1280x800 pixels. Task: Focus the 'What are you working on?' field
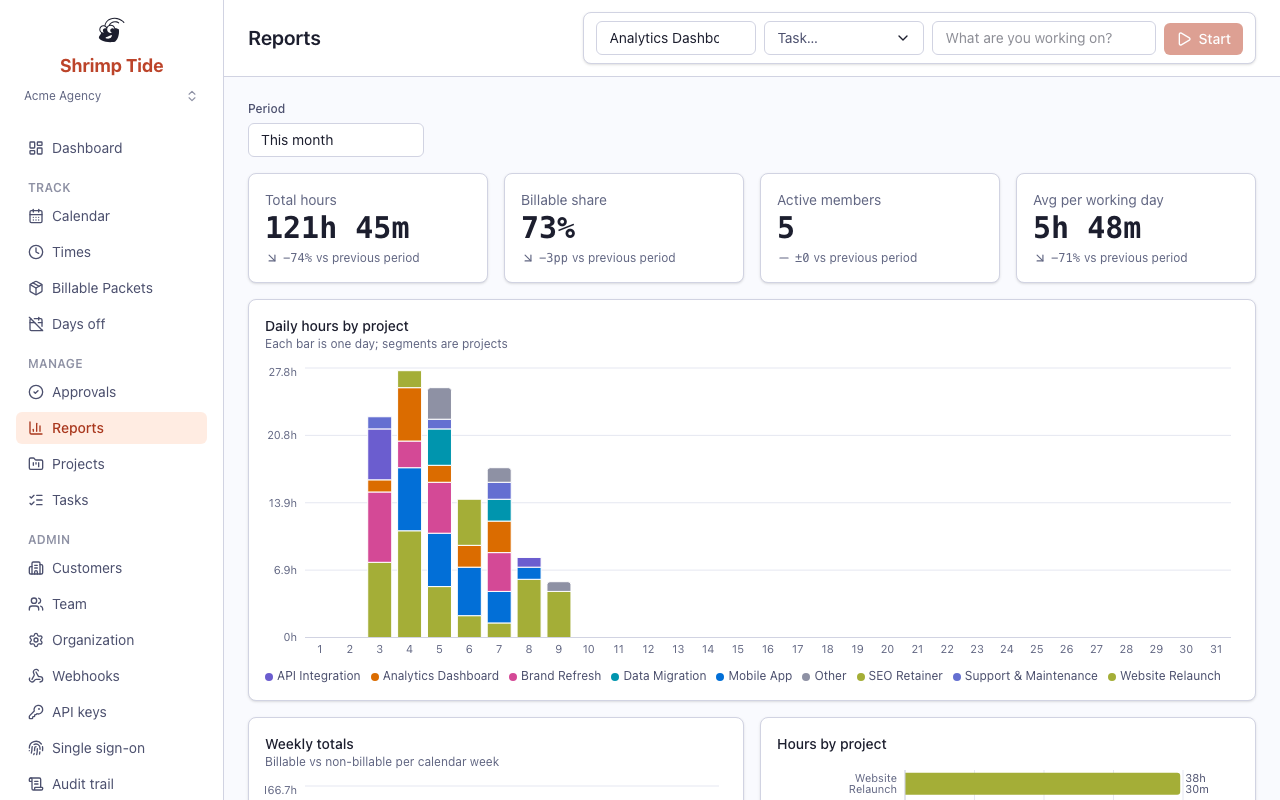pos(1044,38)
